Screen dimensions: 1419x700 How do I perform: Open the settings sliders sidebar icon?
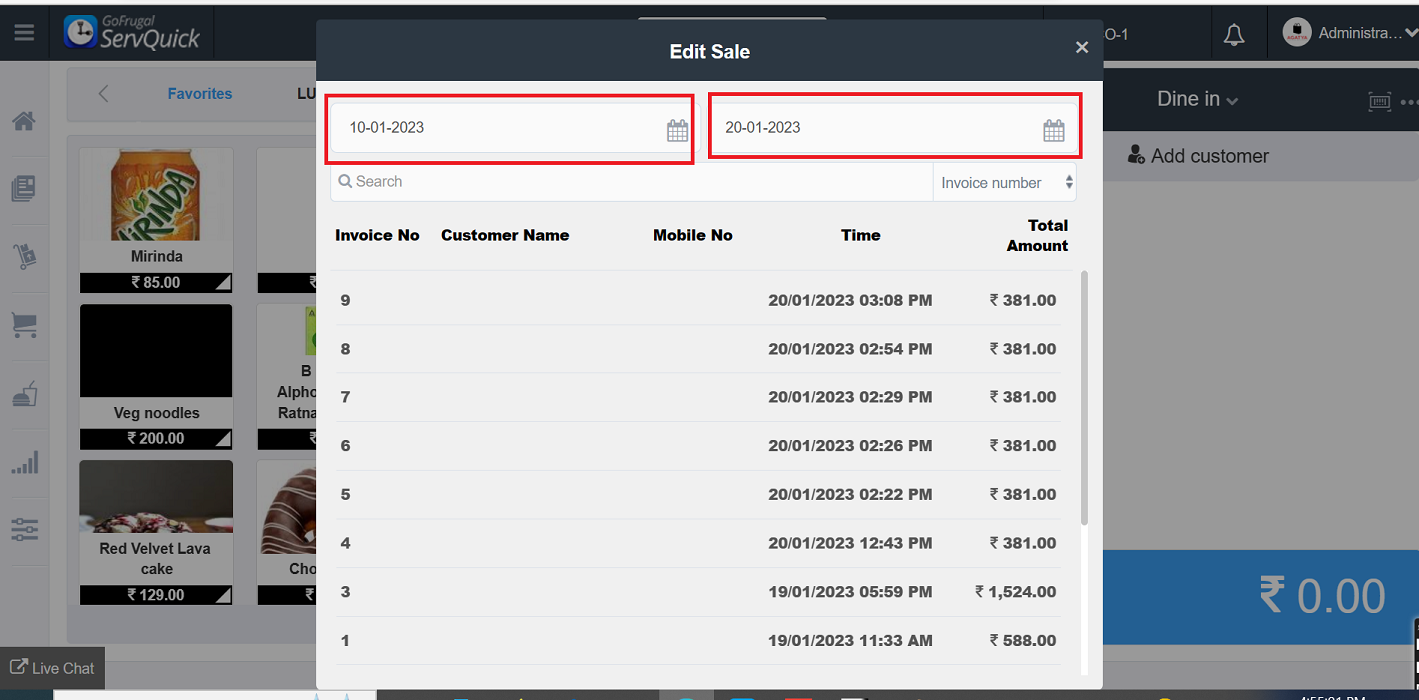[x=24, y=530]
